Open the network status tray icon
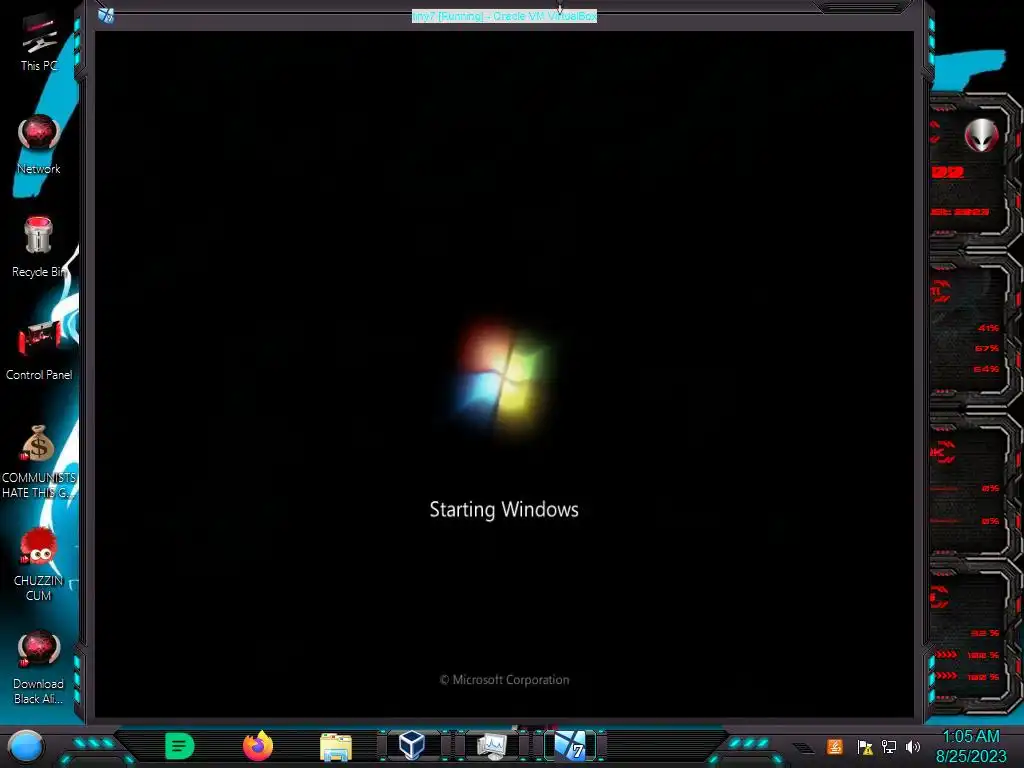This screenshot has height=768, width=1024. [x=889, y=747]
